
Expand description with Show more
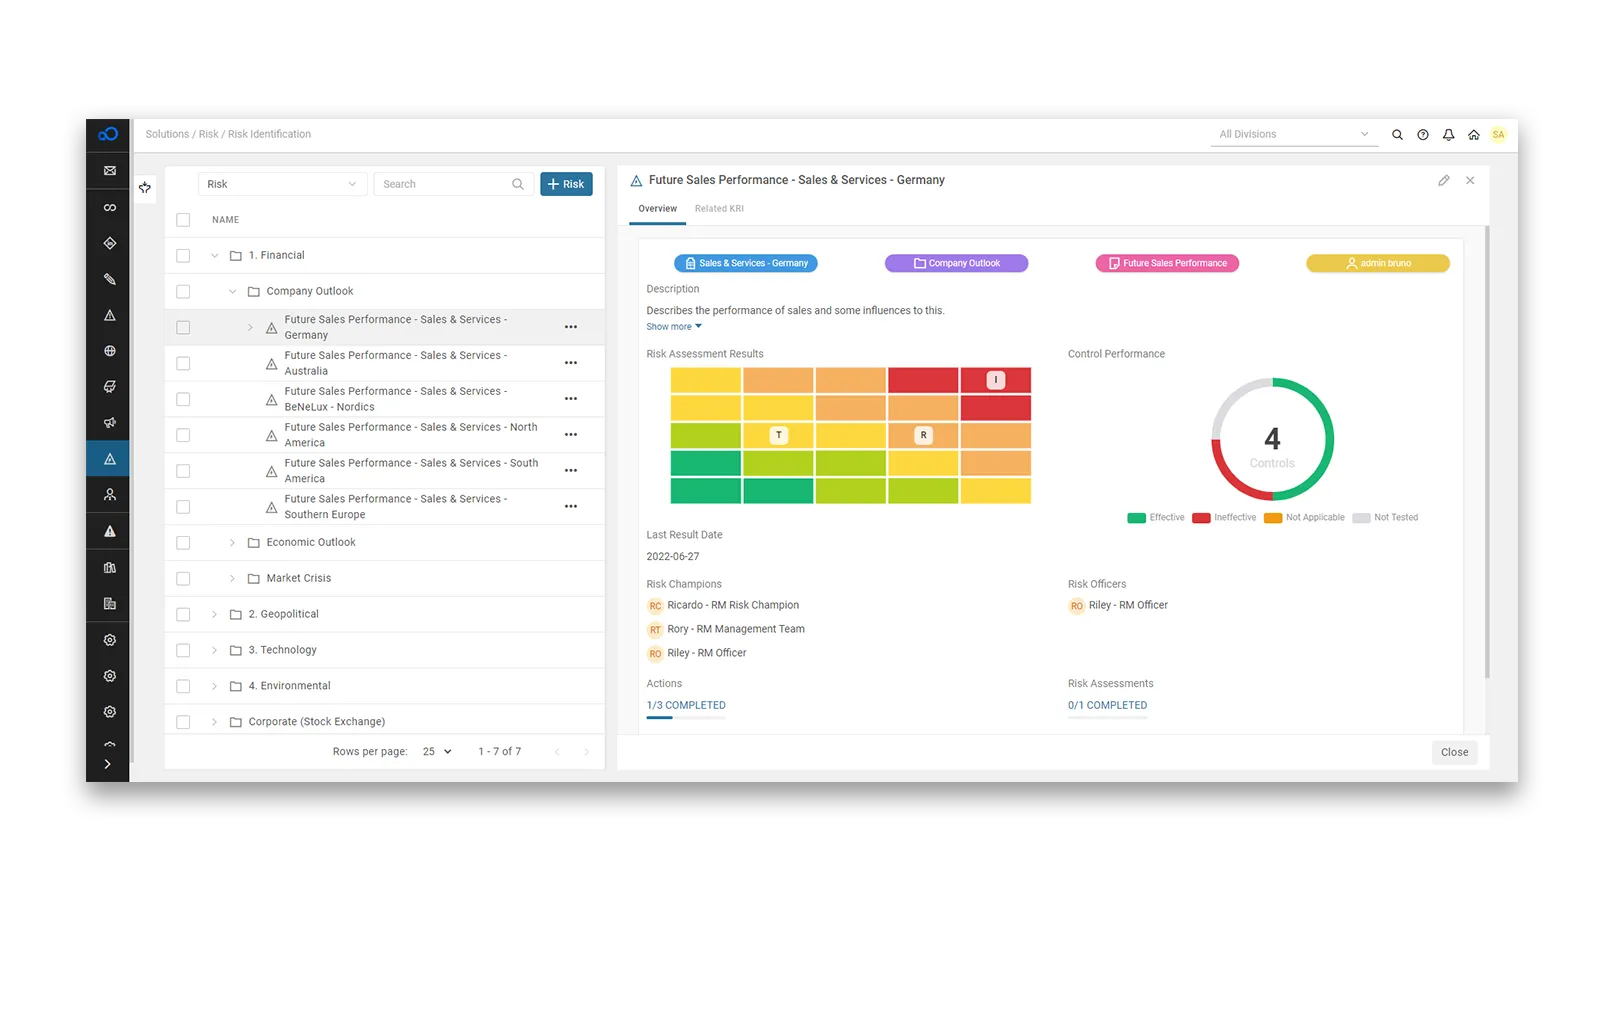click(x=674, y=327)
